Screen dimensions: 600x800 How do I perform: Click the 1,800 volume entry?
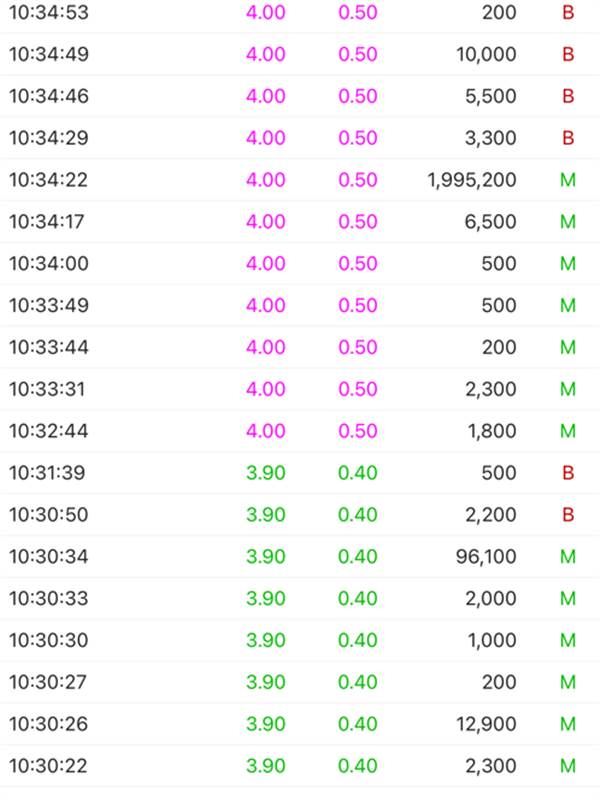[491, 431]
